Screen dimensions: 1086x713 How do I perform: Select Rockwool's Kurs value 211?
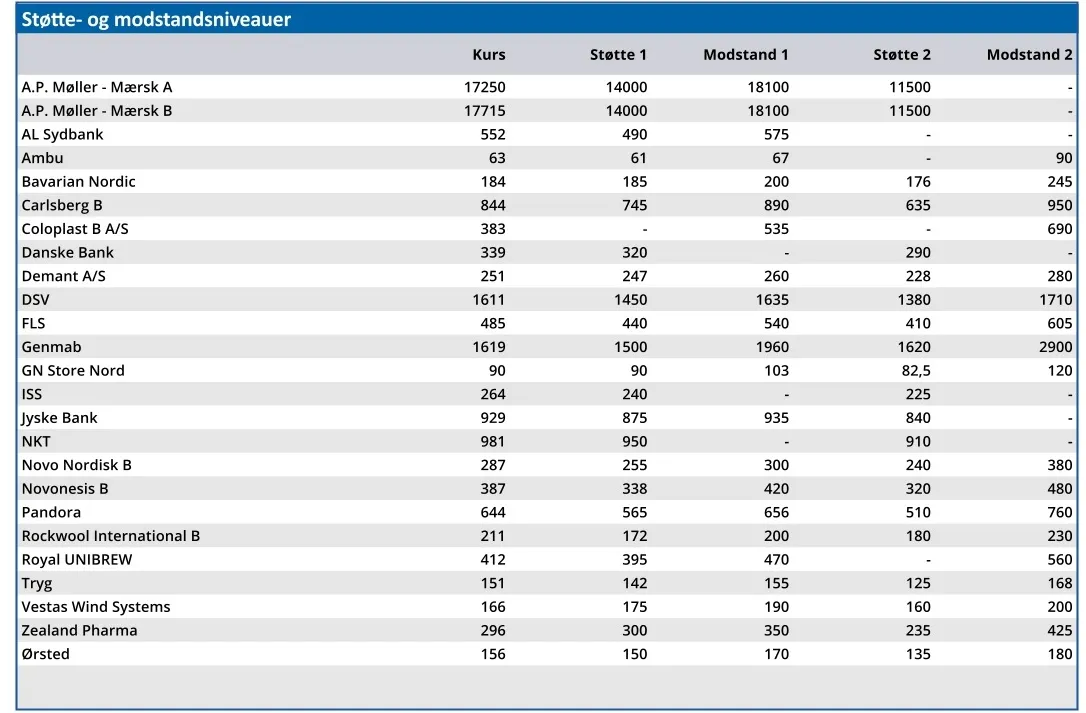(x=493, y=536)
